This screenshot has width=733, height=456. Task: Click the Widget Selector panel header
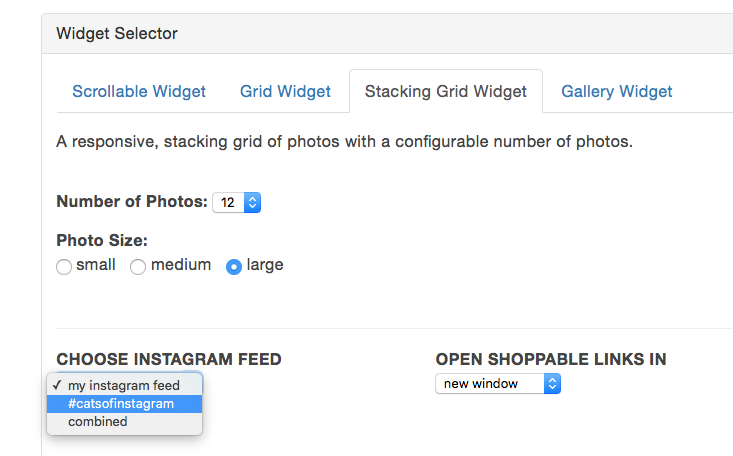point(117,34)
